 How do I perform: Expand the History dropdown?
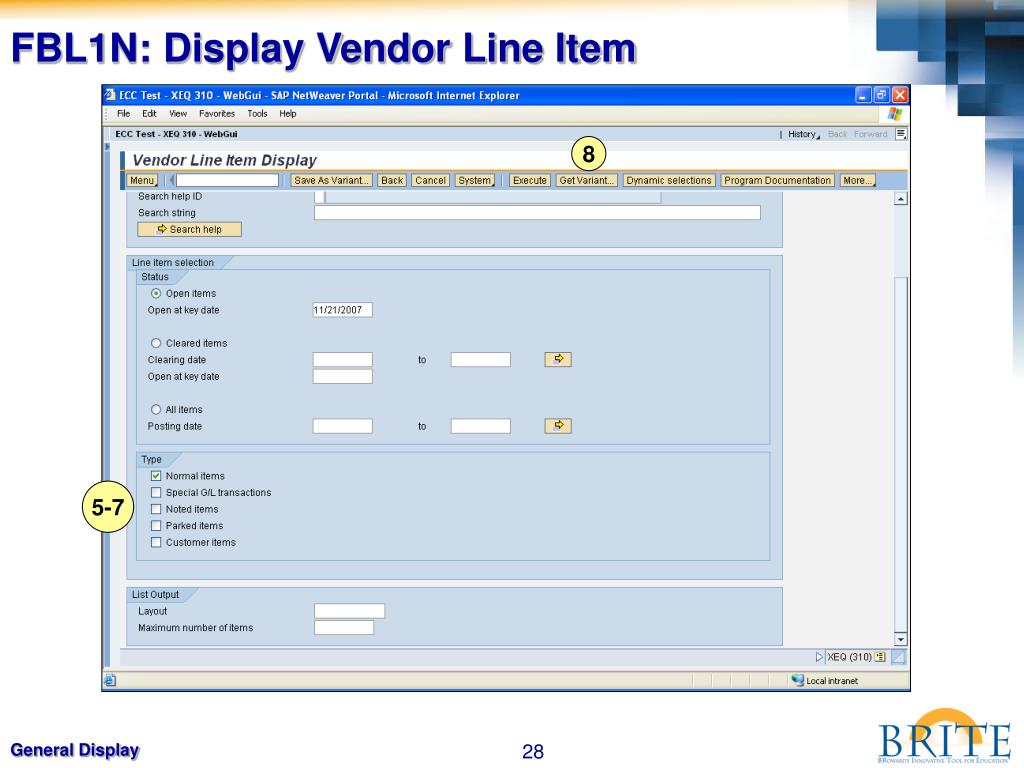tap(803, 134)
